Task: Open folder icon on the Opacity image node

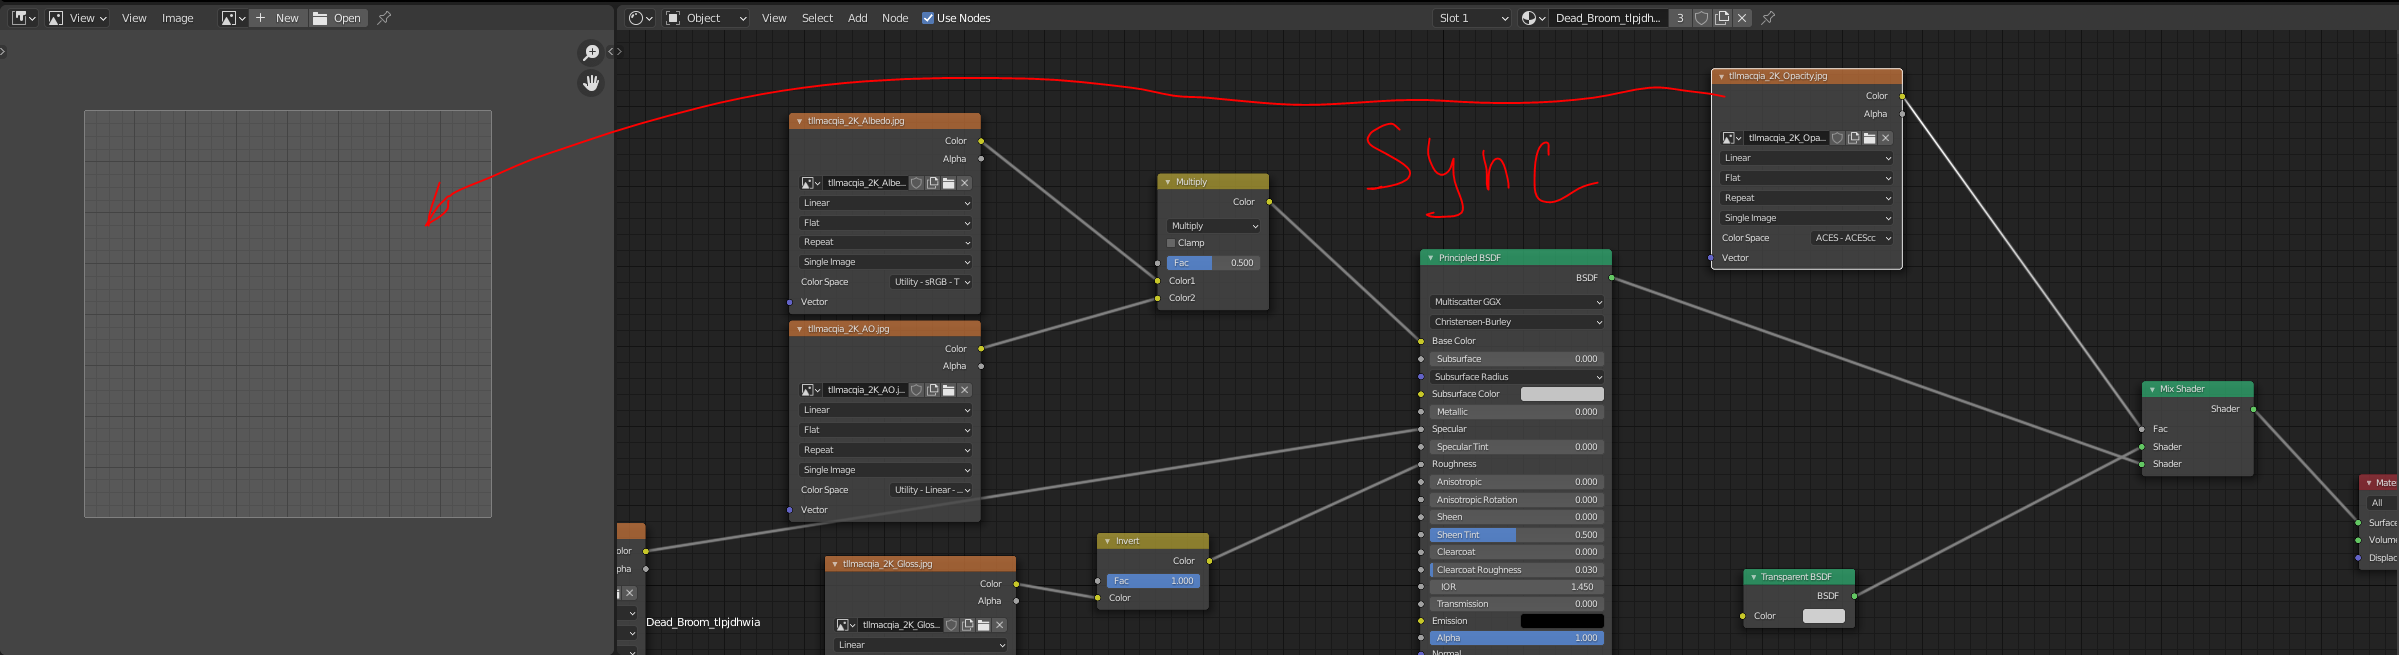Action: [1869, 138]
